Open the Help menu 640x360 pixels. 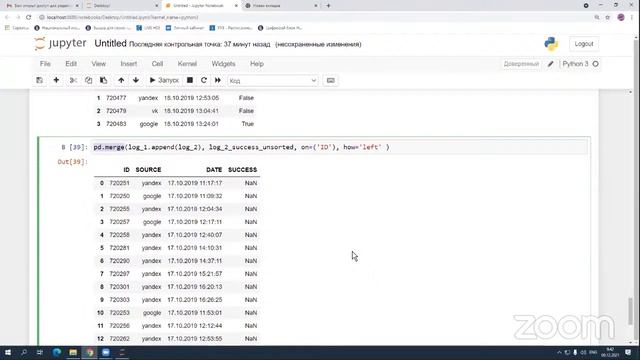[257, 64]
